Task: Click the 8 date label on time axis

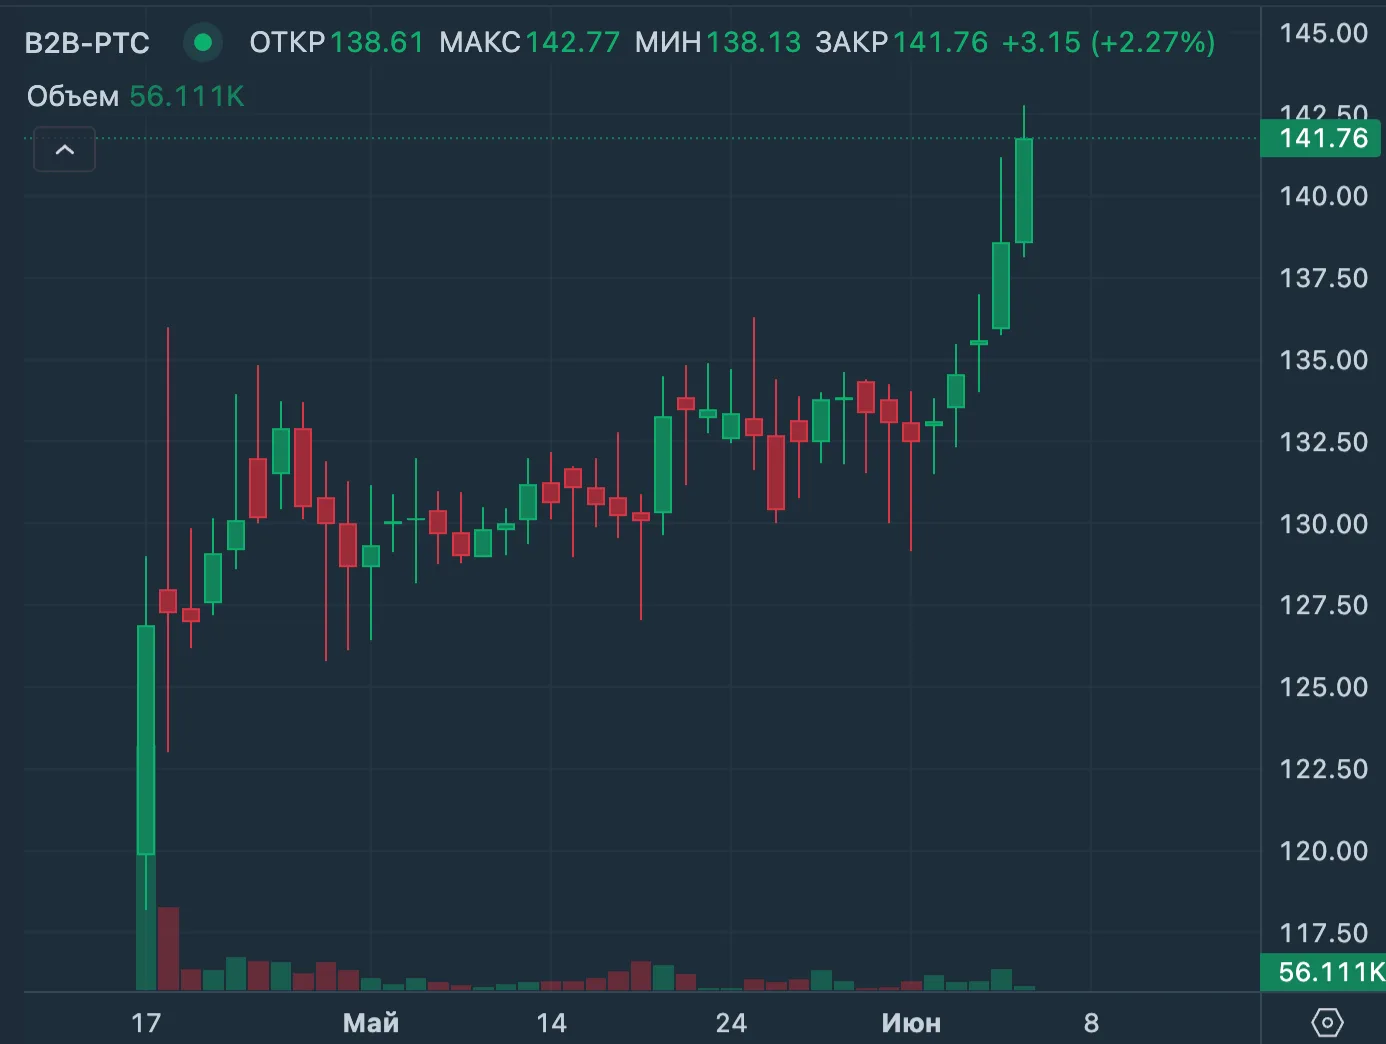Action: [1091, 1023]
